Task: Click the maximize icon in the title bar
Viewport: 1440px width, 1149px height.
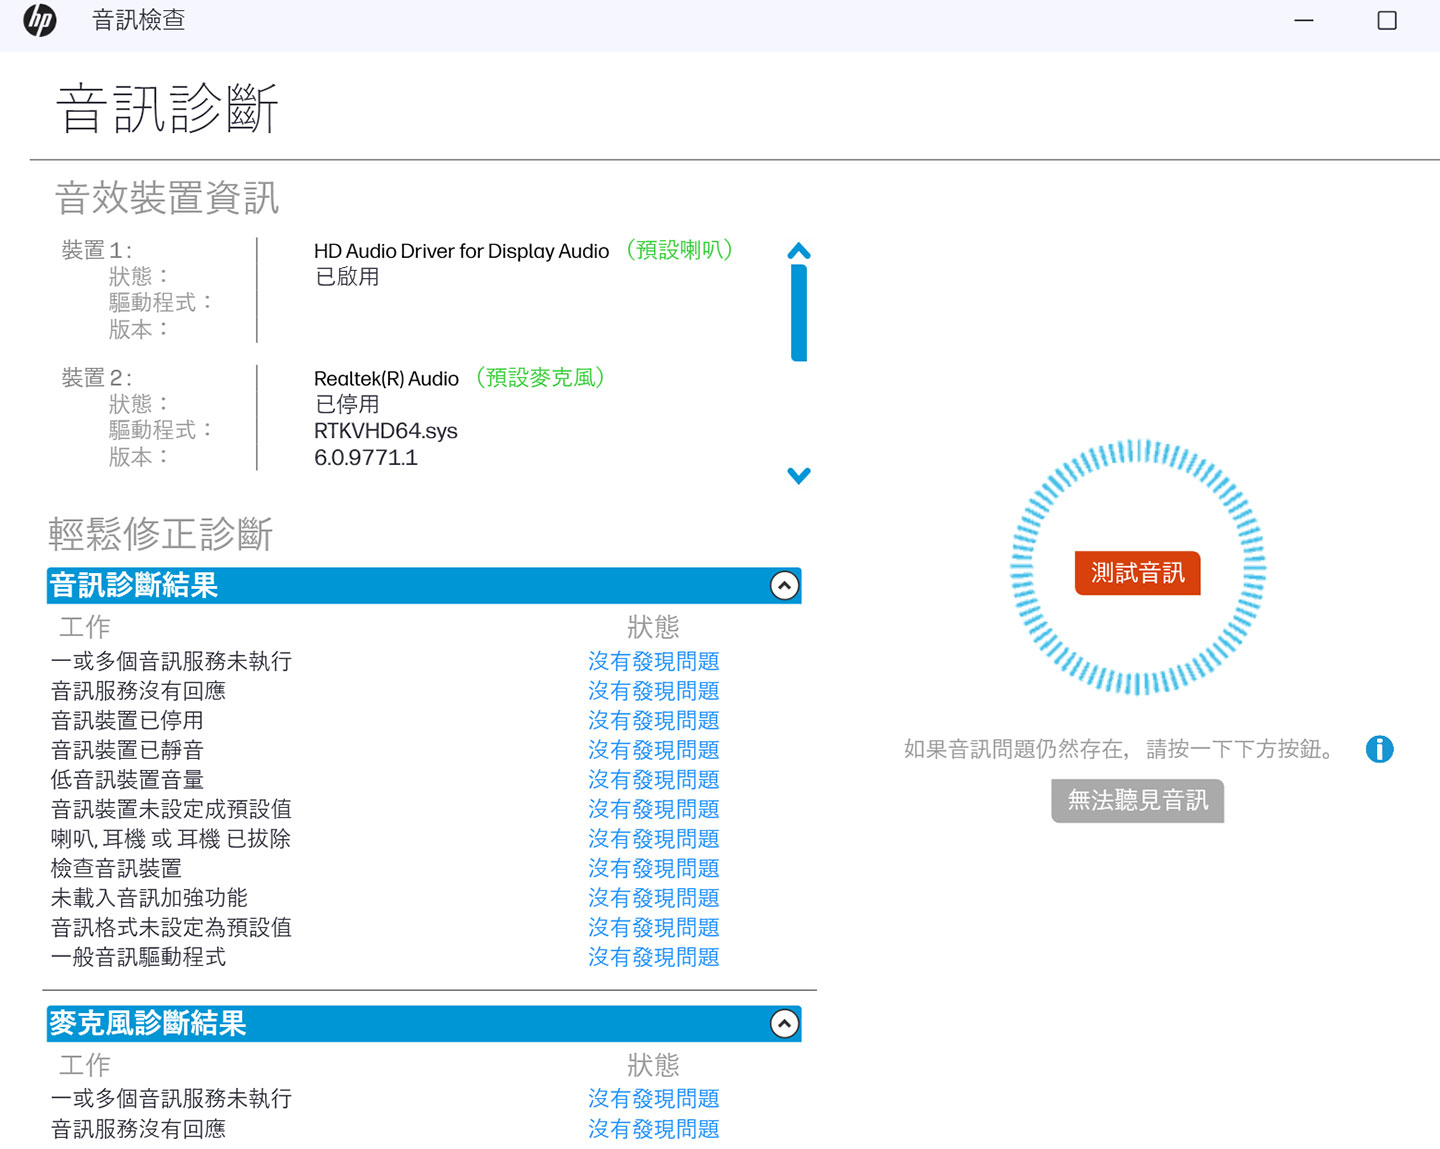Action: (1386, 20)
